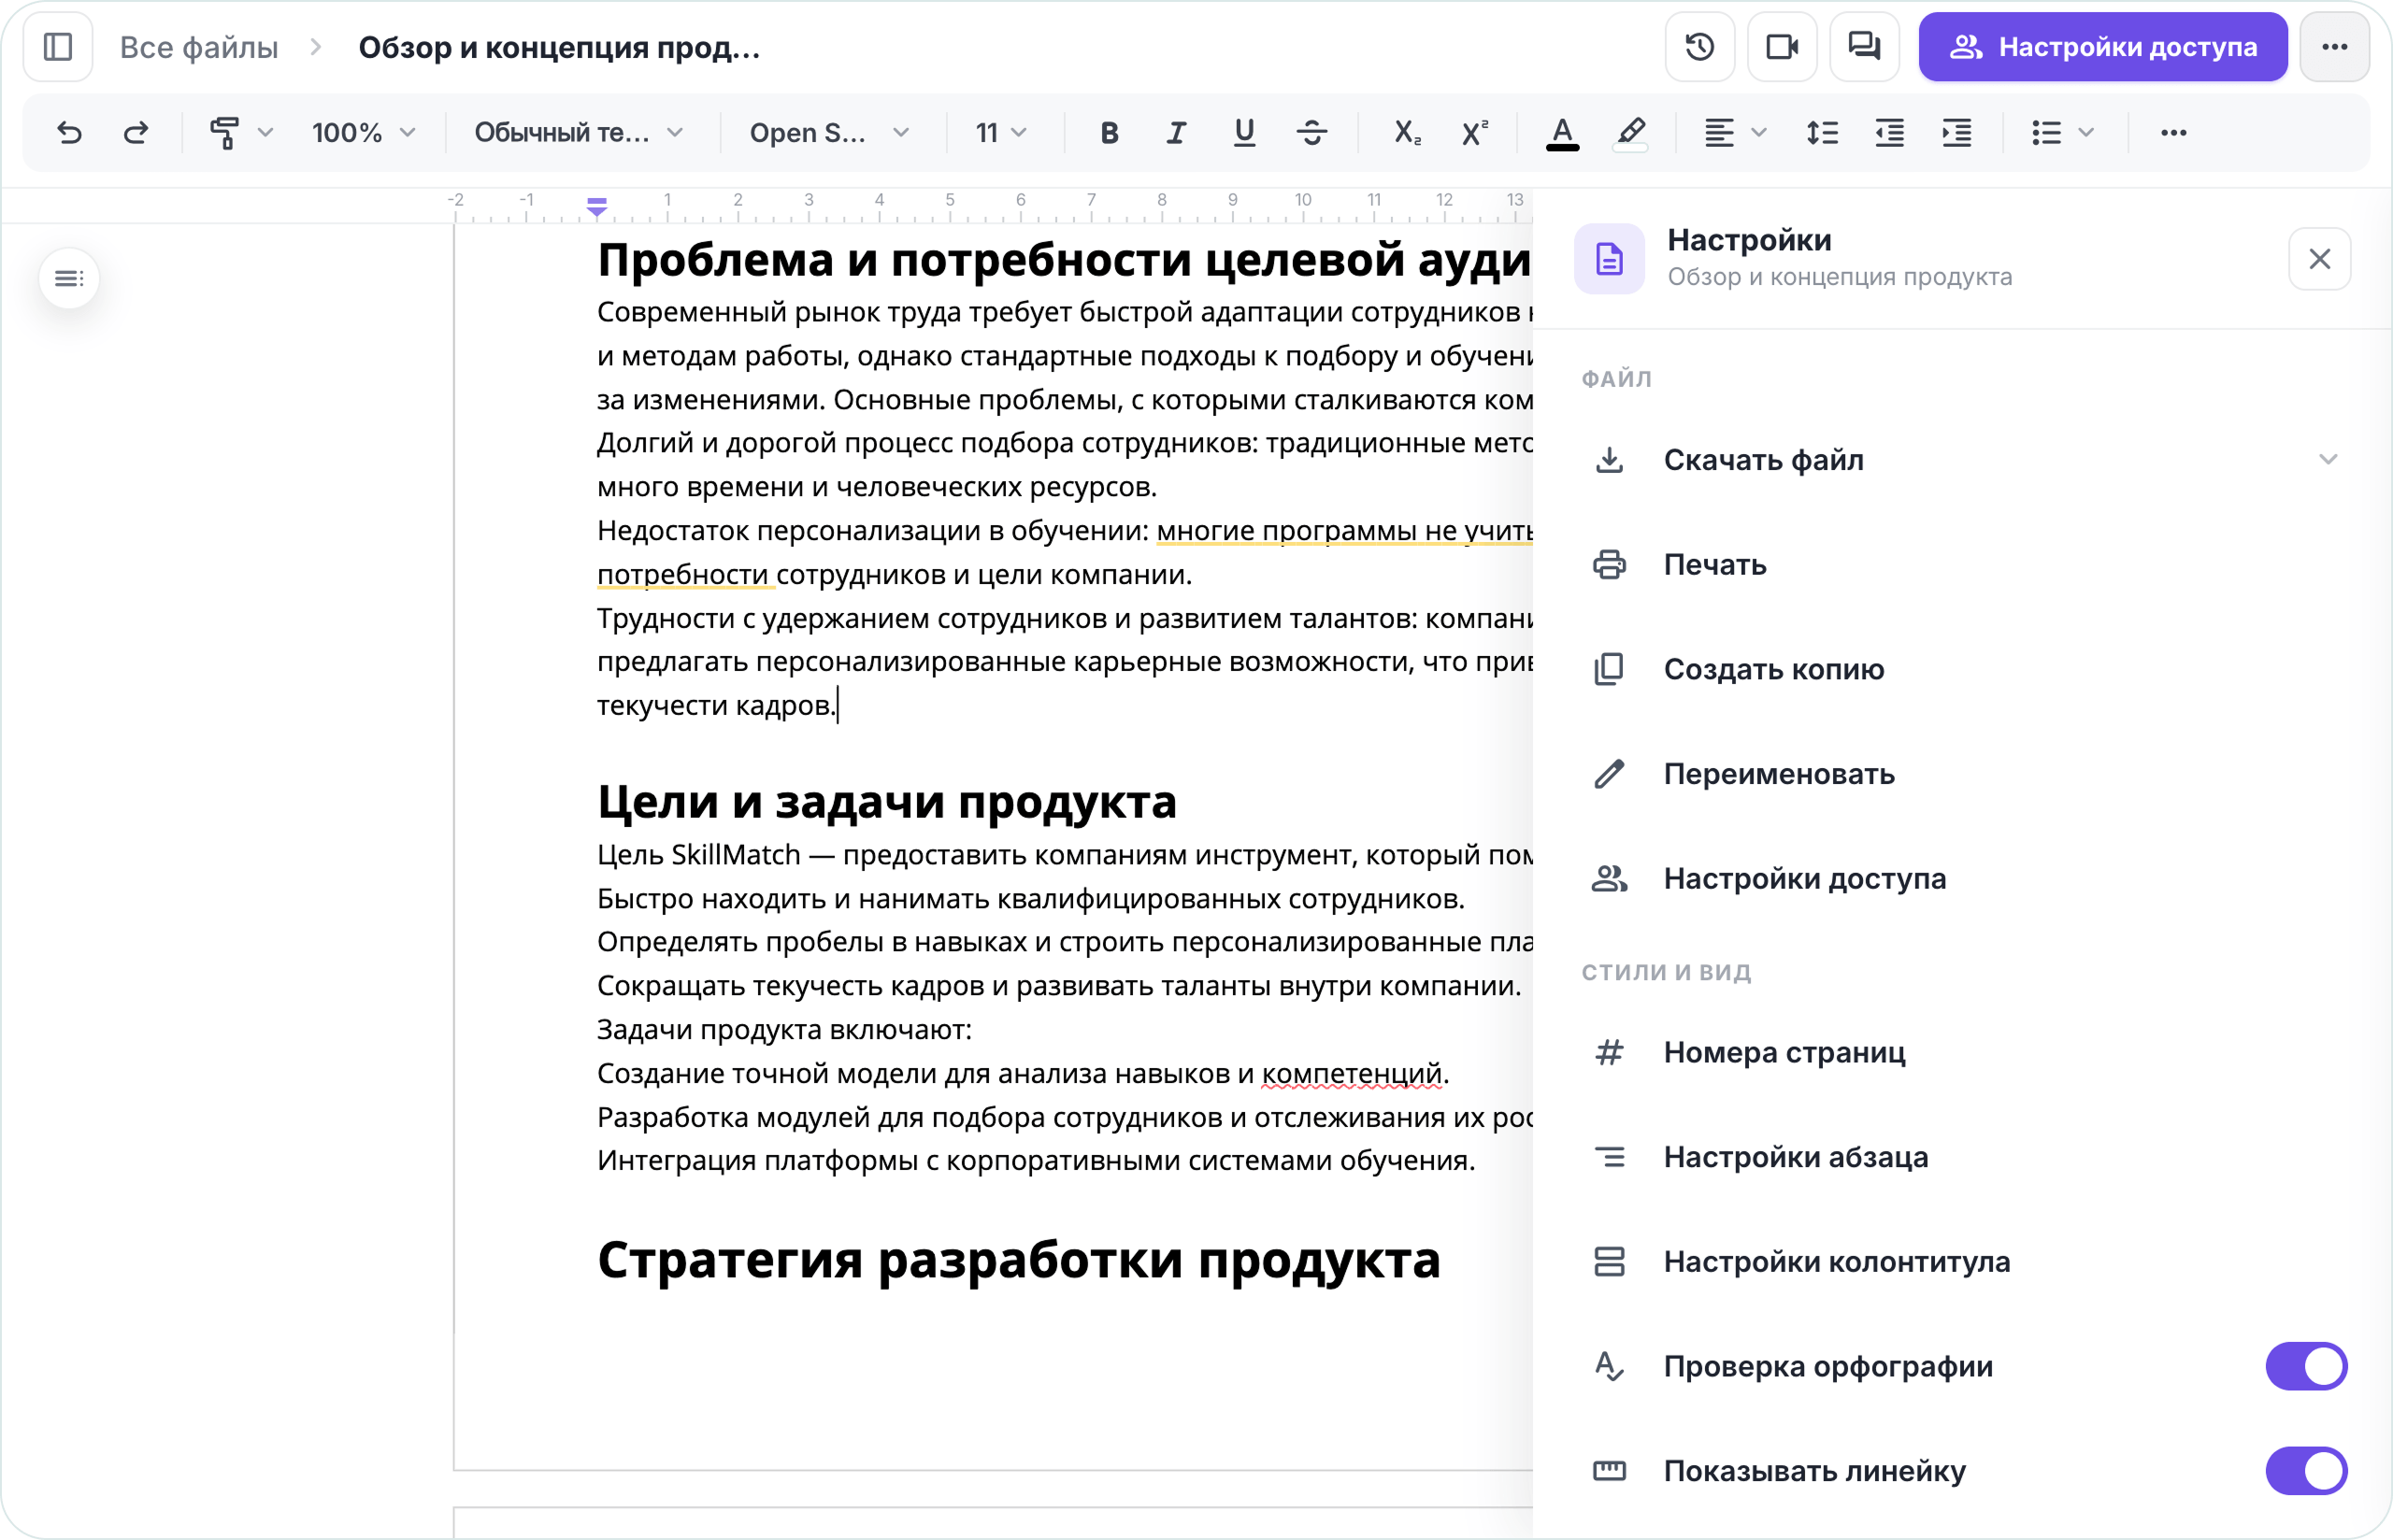The image size is (2393, 1540).
Task: Open toolbar overflow more tools
Action: pyautogui.click(x=2173, y=132)
